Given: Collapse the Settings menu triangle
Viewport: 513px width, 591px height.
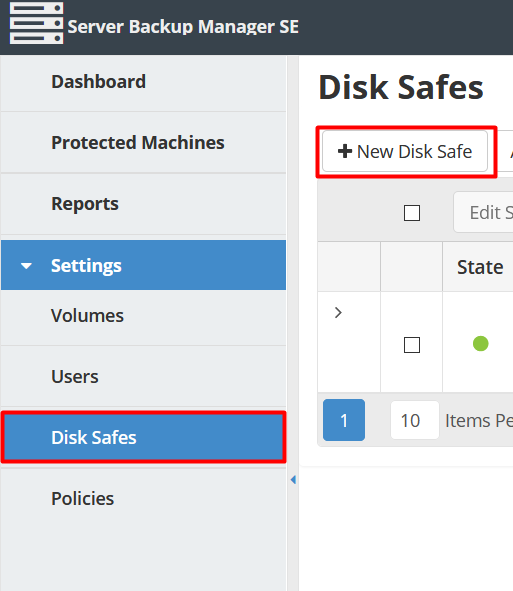Looking at the screenshot, I should click(x=26, y=266).
